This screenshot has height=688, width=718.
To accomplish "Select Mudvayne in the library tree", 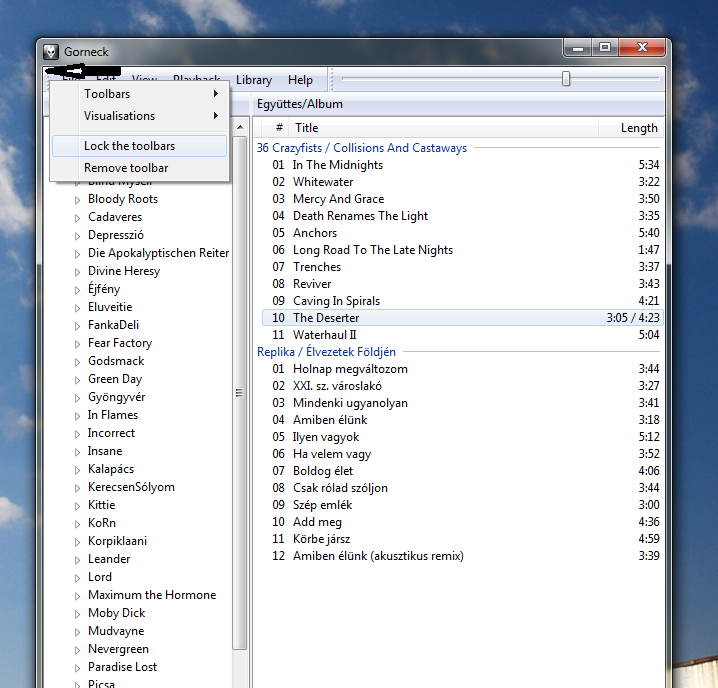I will point(116,631).
